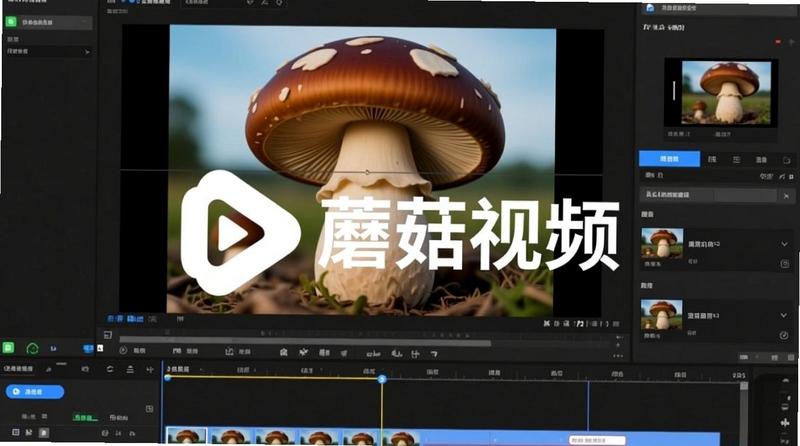800x446 pixels.
Task: Click the last icon in the edit toolbar
Action: pyautogui.click(x=434, y=354)
